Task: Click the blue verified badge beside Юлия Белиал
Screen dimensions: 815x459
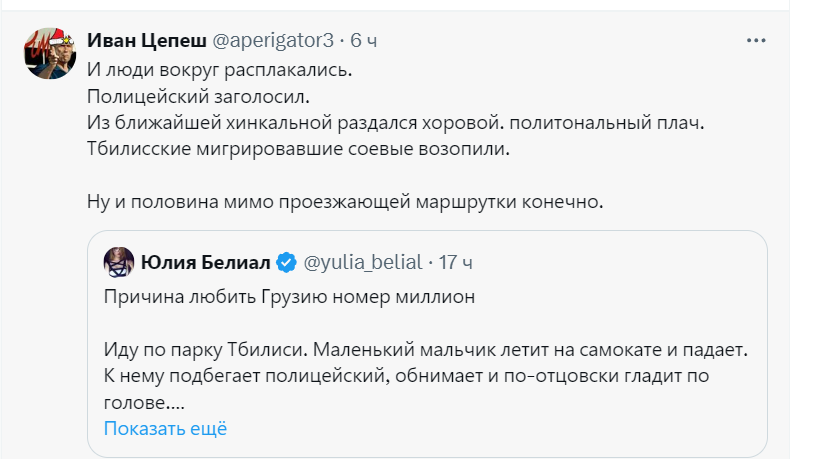Action: click(286, 263)
